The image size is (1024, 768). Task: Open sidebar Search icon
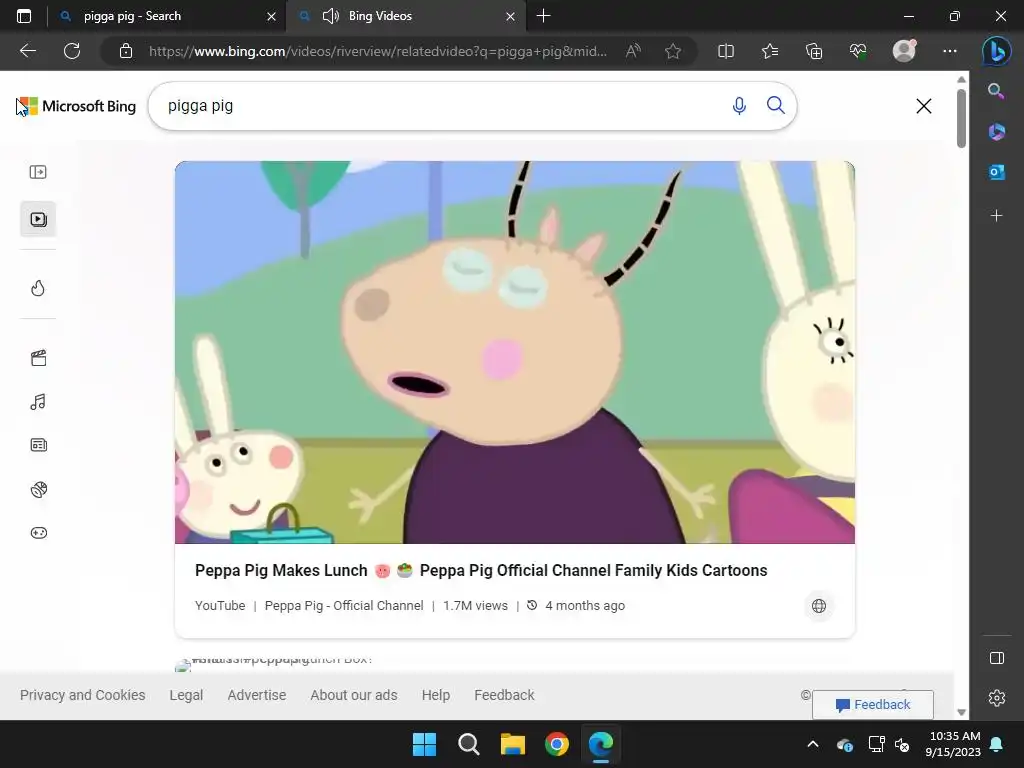click(x=997, y=91)
